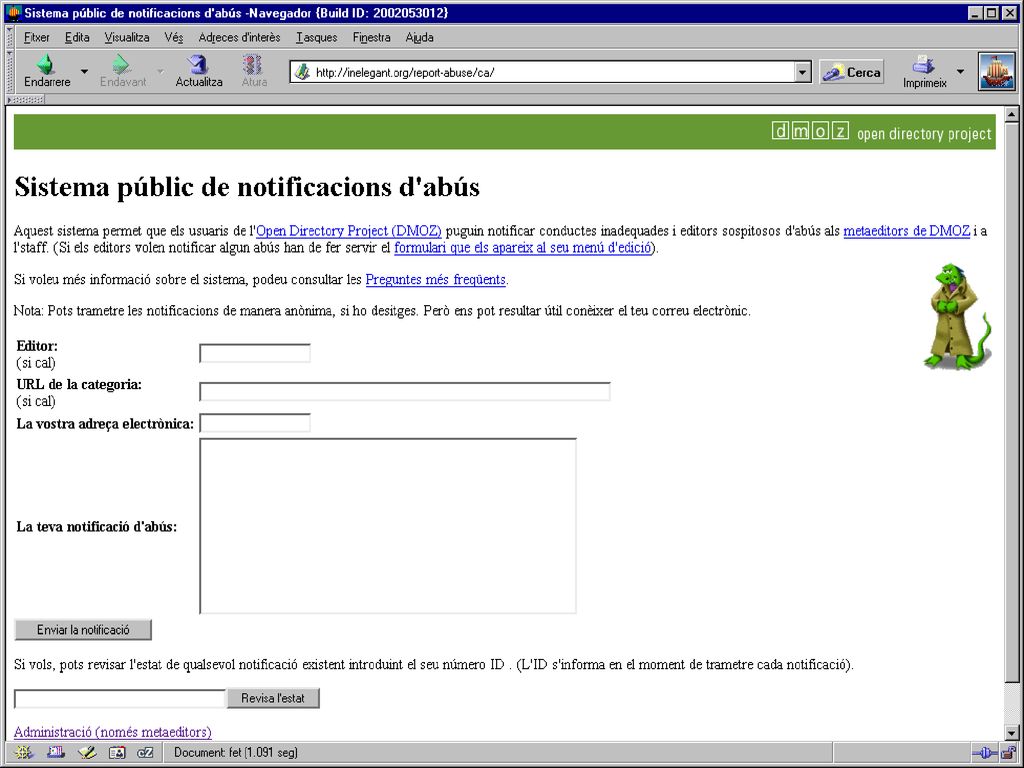The width and height of the screenshot is (1024, 768).
Task: Collapse the navigation toolbar grippy
Action: 10,71
